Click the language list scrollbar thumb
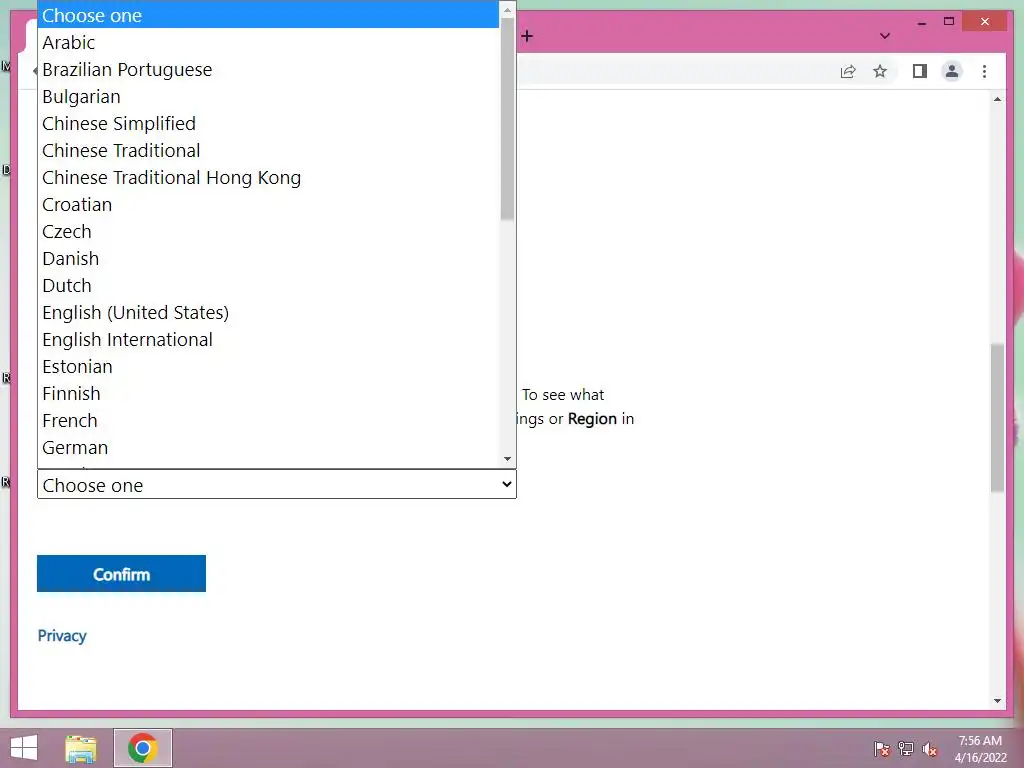This screenshot has width=1024, height=768. (x=507, y=118)
